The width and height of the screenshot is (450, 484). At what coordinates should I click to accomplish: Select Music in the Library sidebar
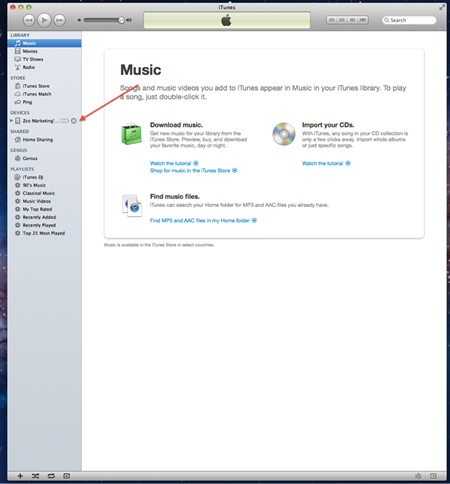tap(44, 43)
